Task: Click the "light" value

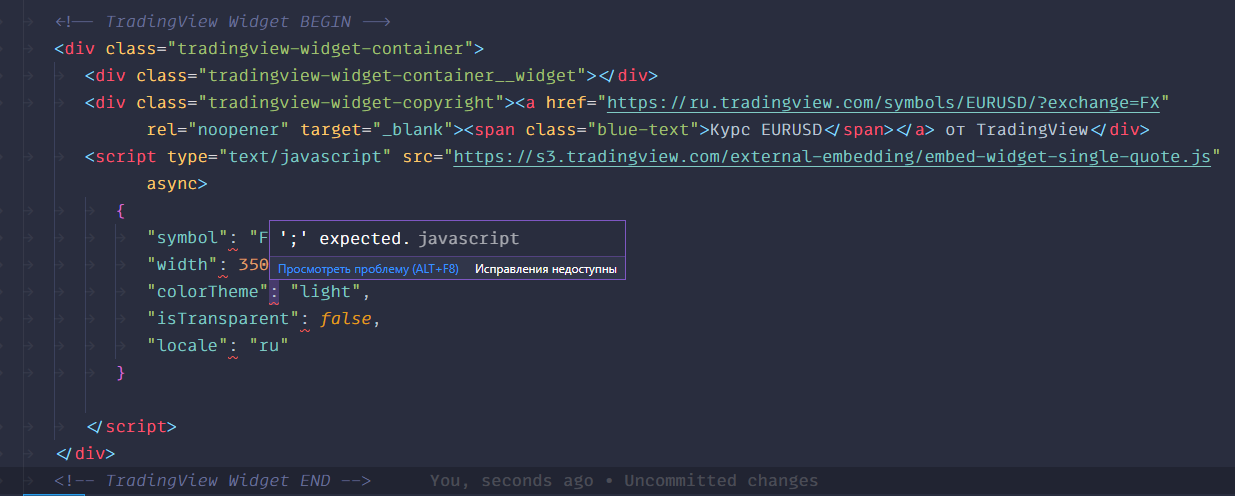Action: 326,291
